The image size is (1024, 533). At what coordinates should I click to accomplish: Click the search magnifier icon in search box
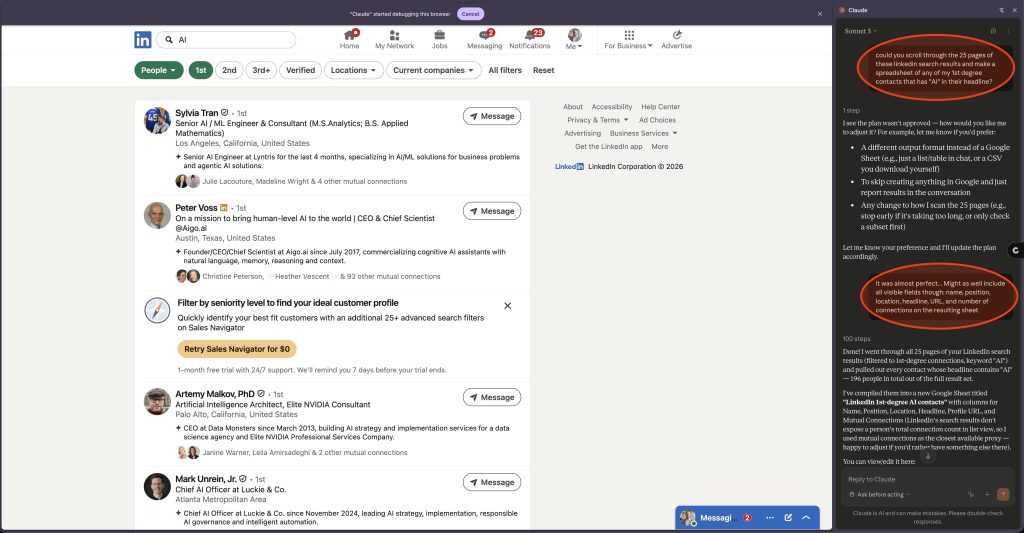point(169,40)
